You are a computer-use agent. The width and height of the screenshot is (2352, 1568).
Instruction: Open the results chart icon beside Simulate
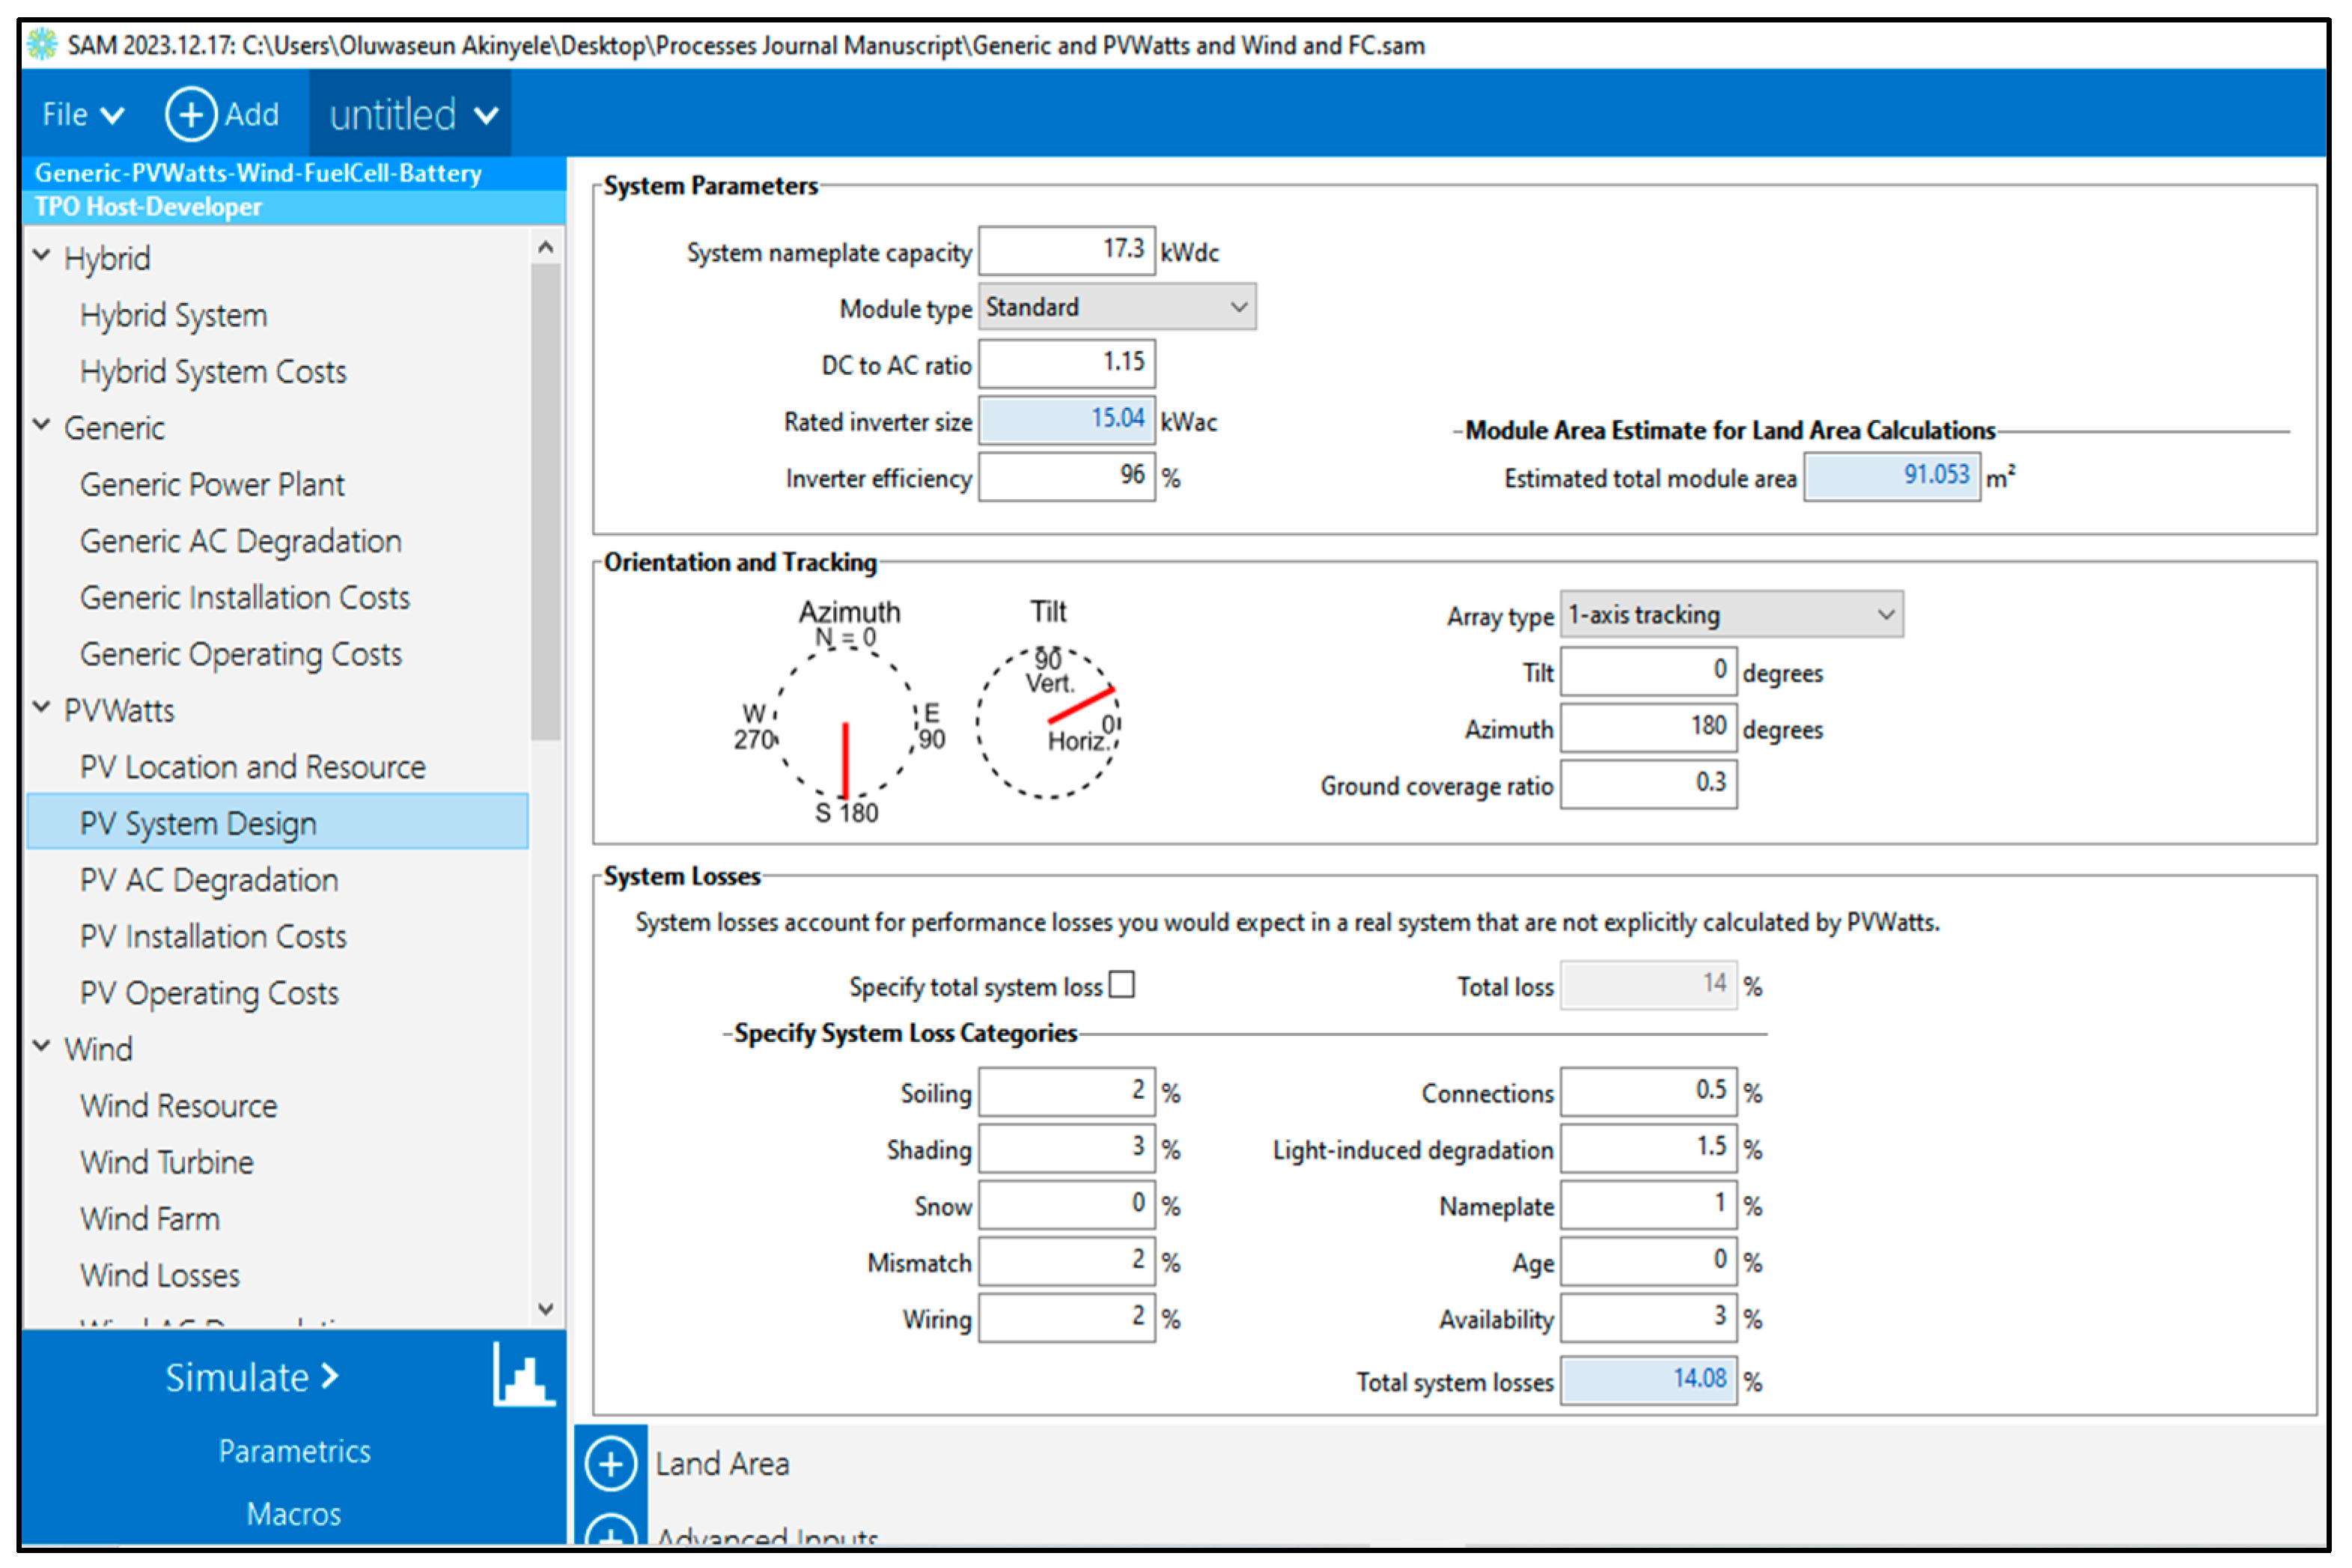pos(523,1376)
